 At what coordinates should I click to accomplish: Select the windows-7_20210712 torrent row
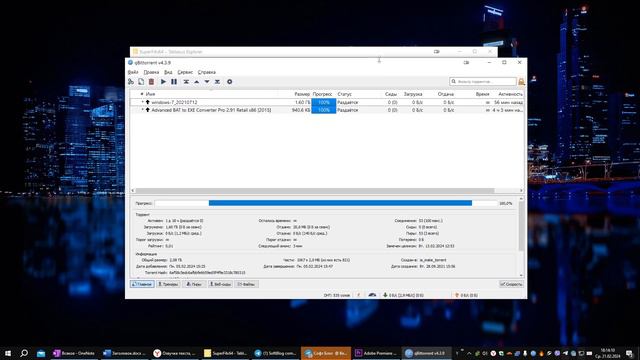(327, 102)
